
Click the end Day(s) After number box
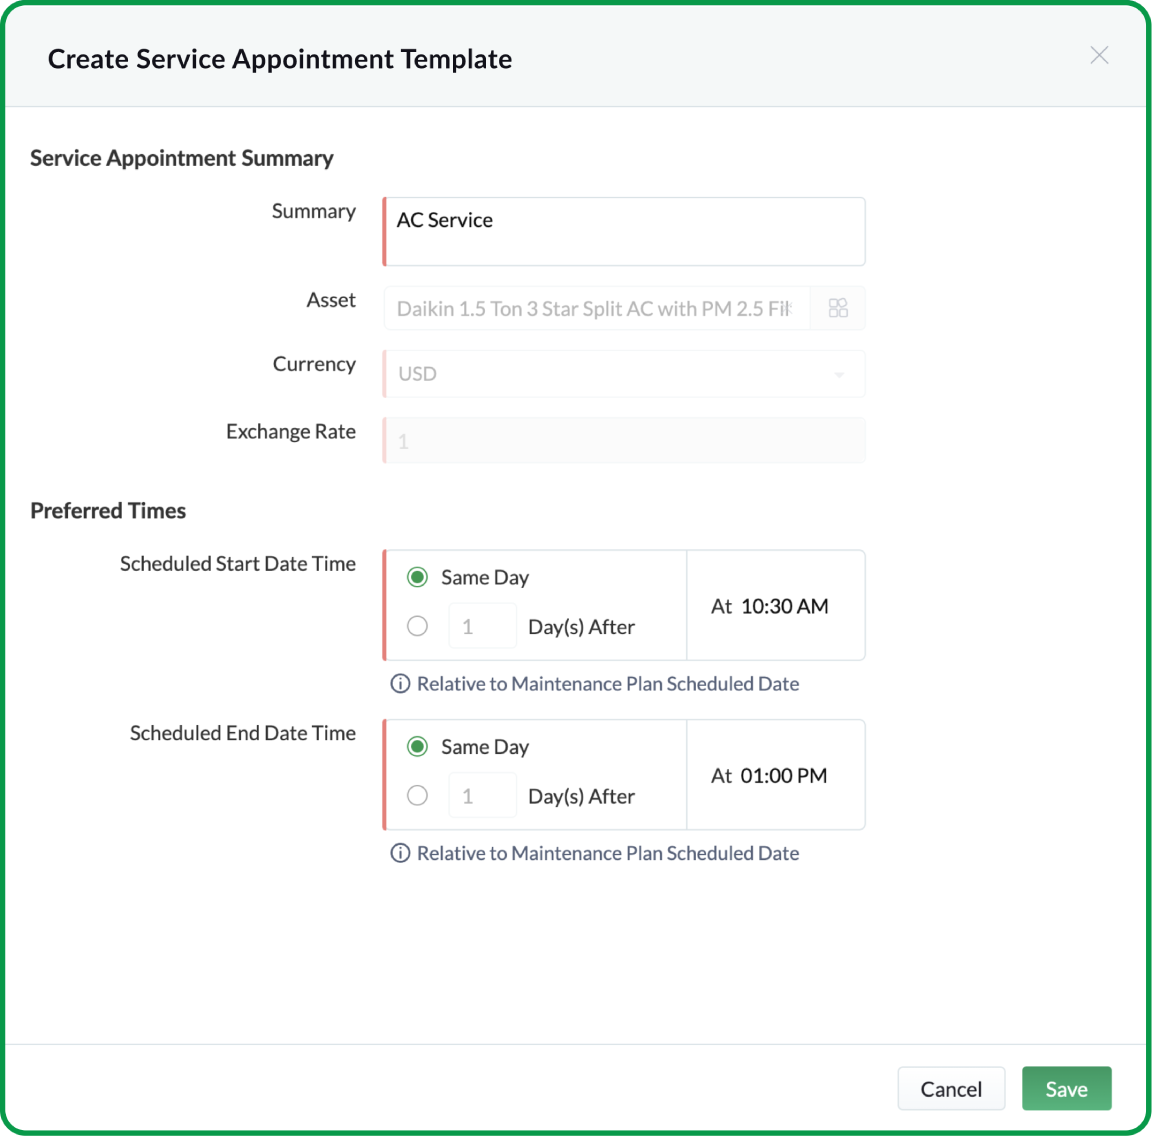[482, 795]
